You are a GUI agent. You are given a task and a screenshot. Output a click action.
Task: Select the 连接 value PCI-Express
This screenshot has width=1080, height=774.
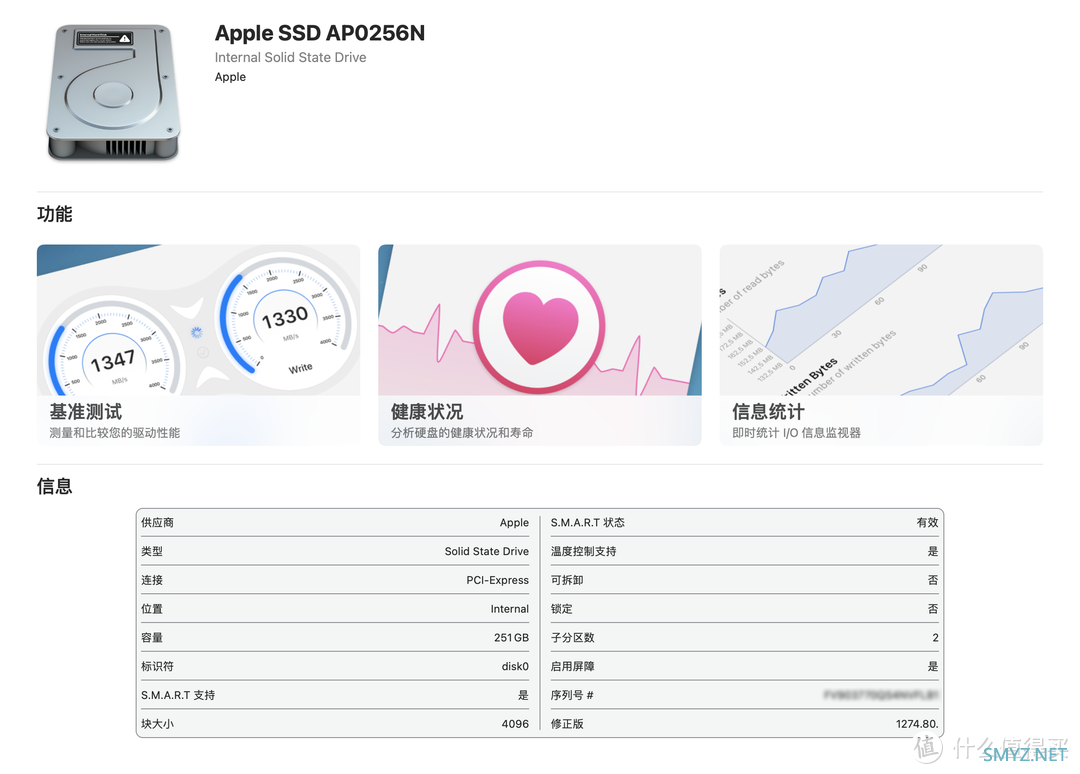coord(497,580)
